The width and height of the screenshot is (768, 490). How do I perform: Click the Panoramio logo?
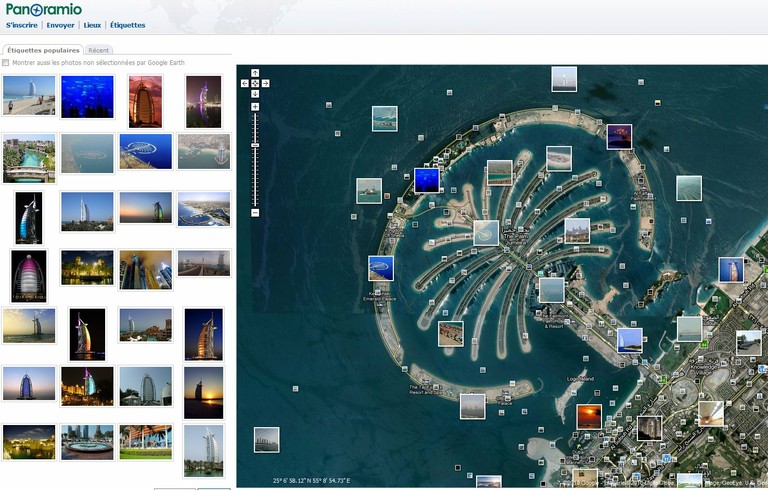(x=43, y=9)
